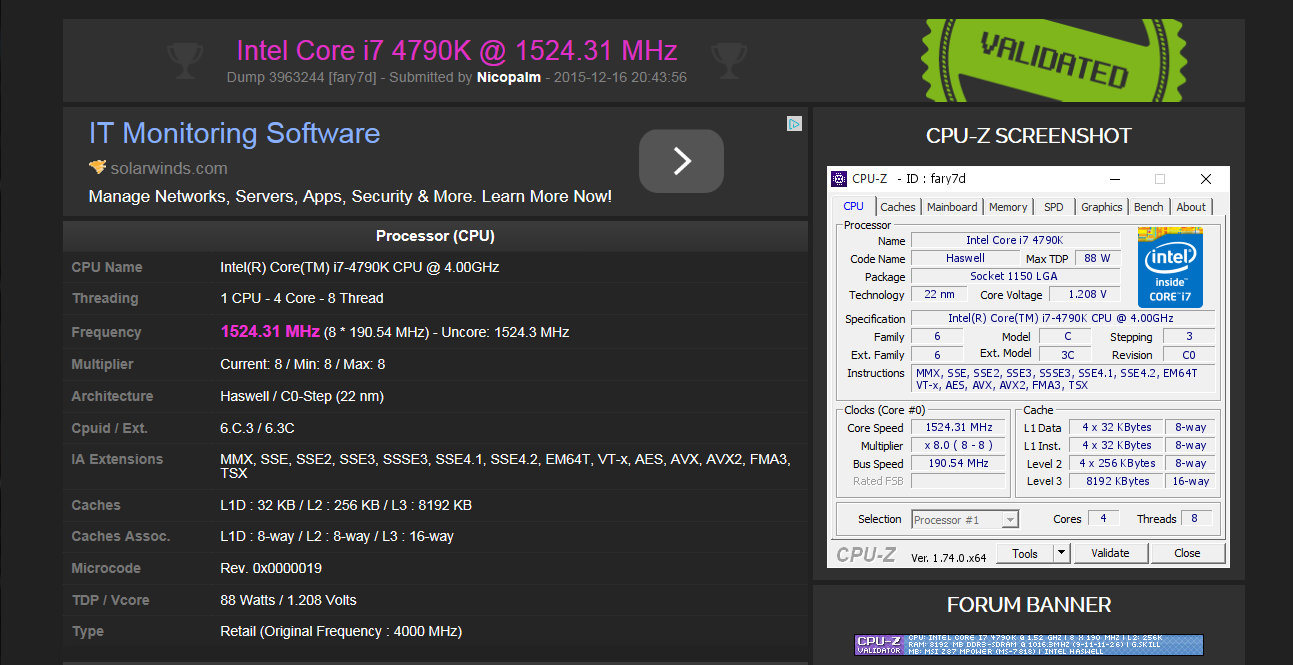
Task: Click the ad's right-arrow button
Action: (681, 161)
